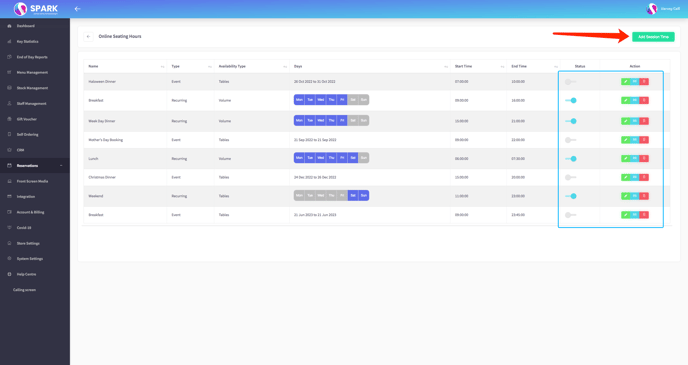Click Sat day chip in Weekend row
688x365 pixels.
(x=353, y=196)
